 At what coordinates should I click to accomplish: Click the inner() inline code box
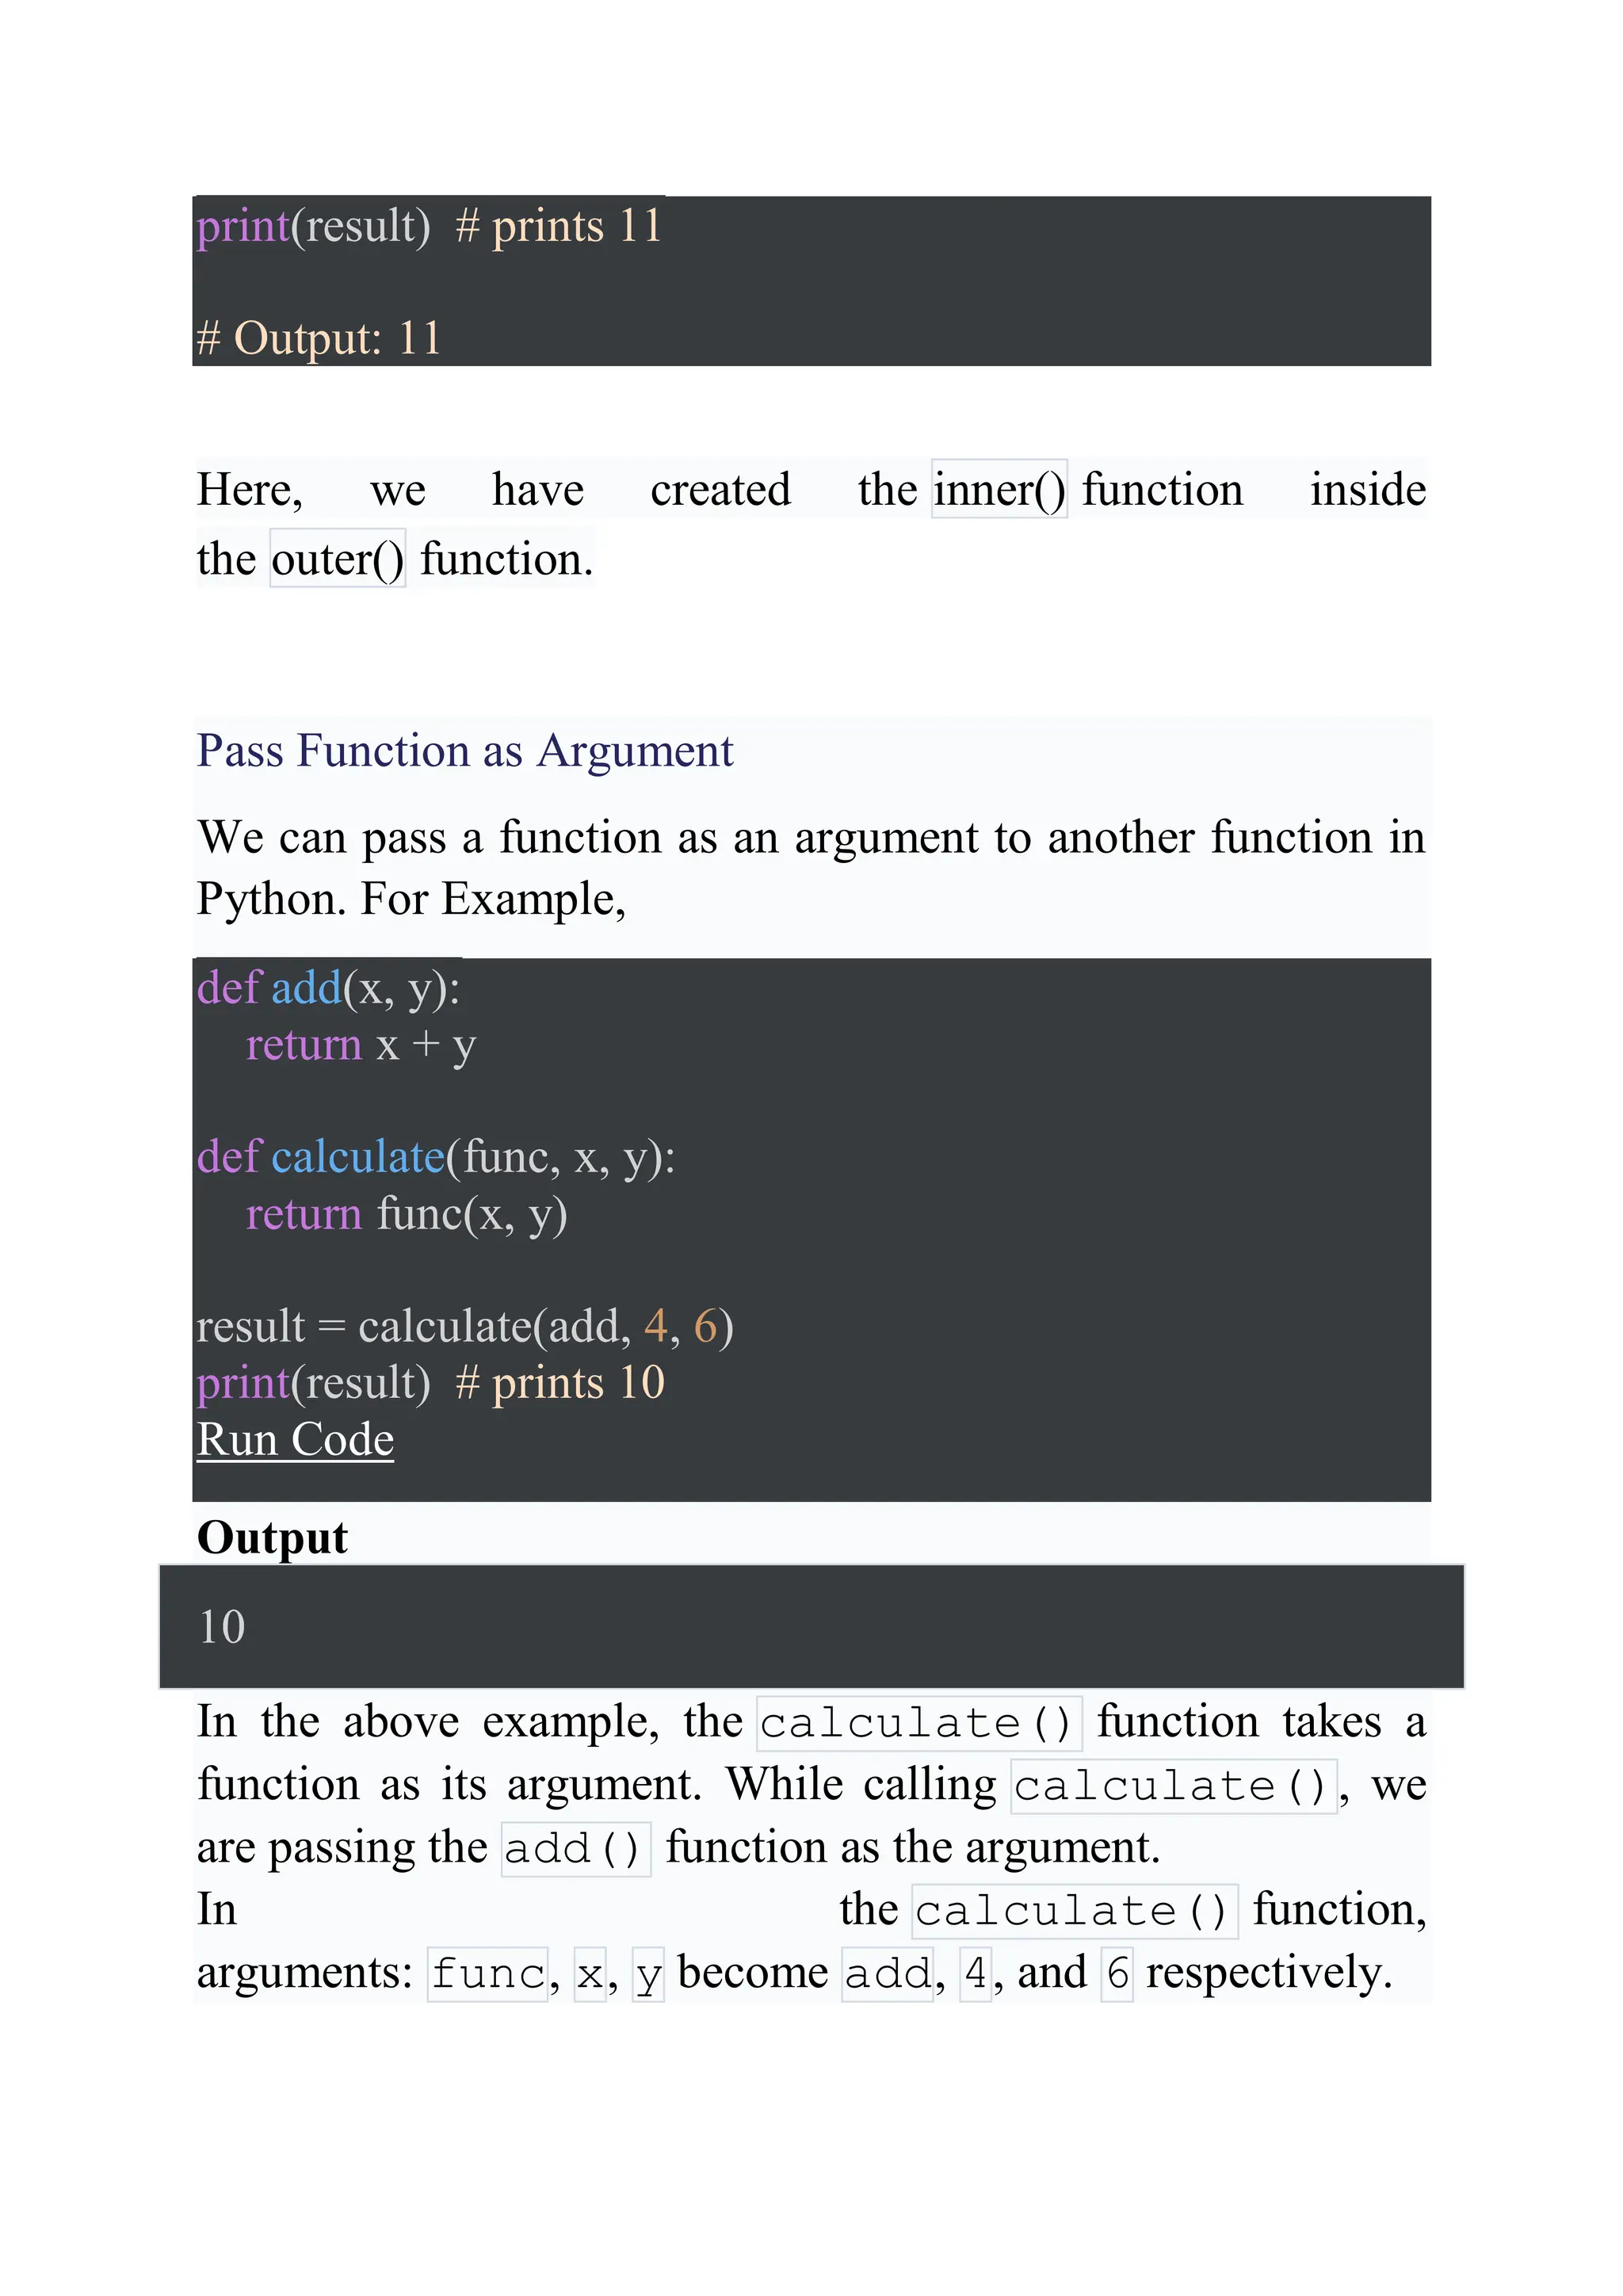coord(999,489)
